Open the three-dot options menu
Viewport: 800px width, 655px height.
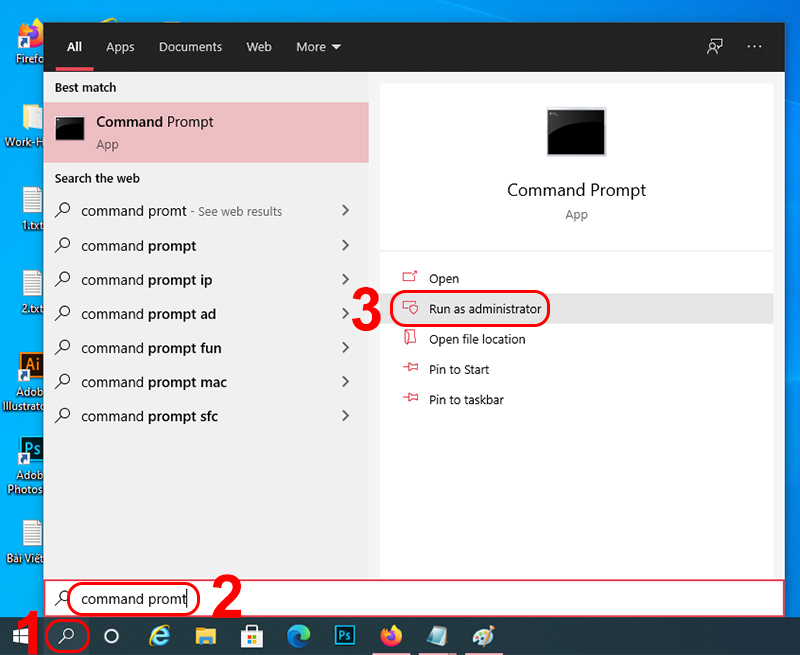tap(754, 47)
